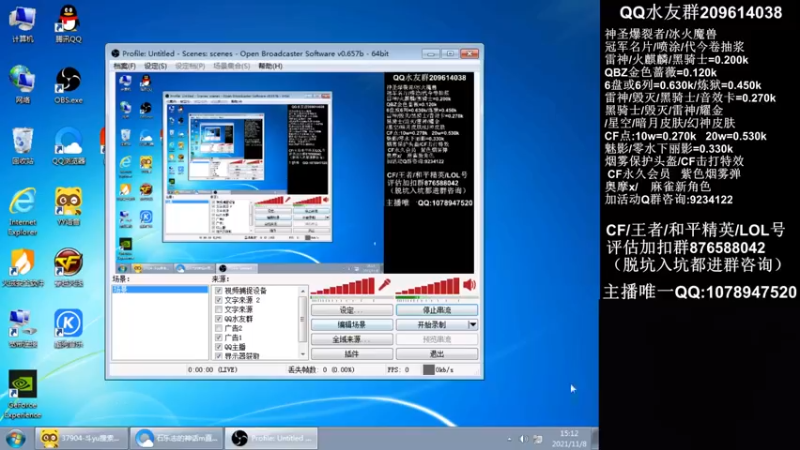Enable the unchecked 文字来源 source

point(219,309)
